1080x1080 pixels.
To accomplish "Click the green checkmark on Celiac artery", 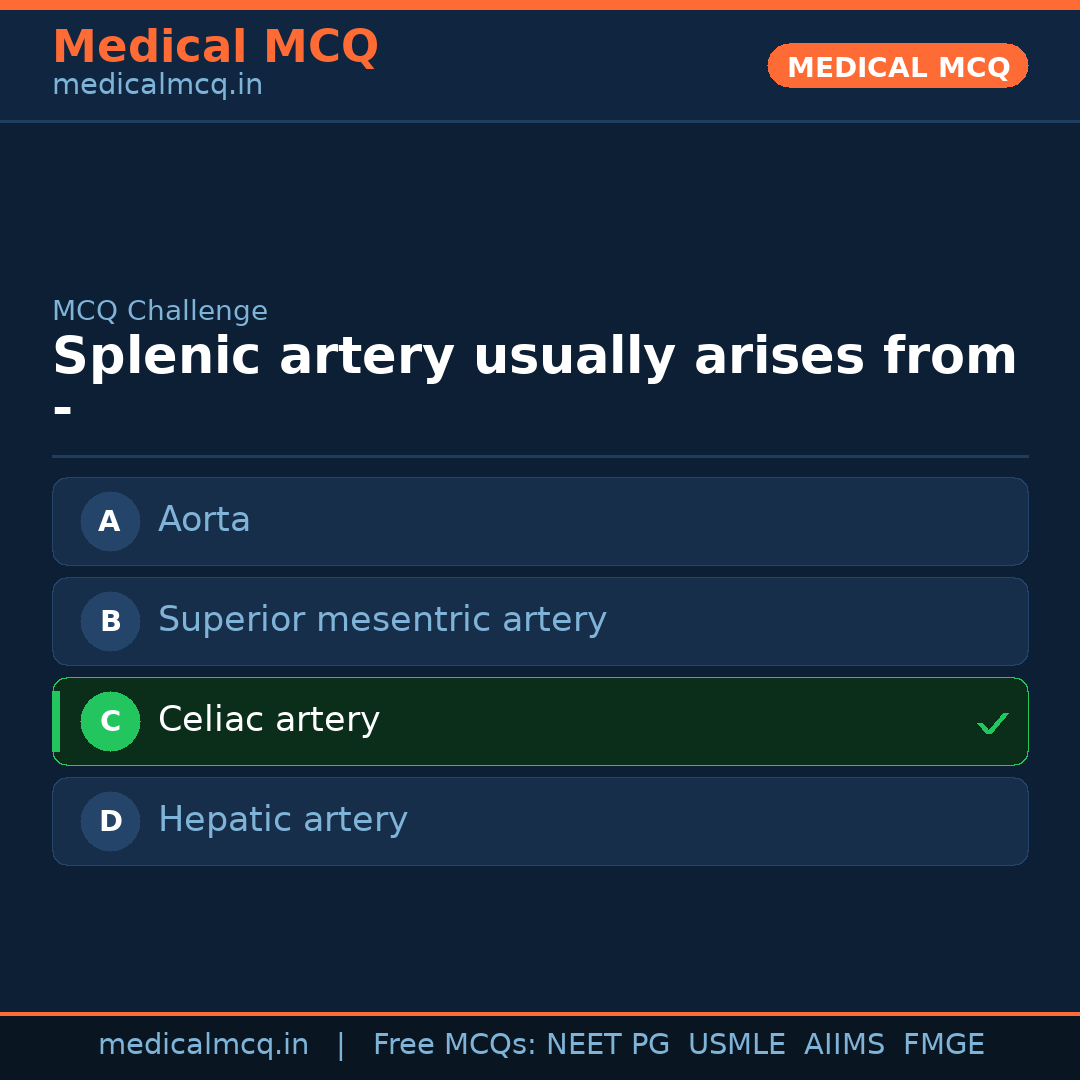I will point(992,723).
